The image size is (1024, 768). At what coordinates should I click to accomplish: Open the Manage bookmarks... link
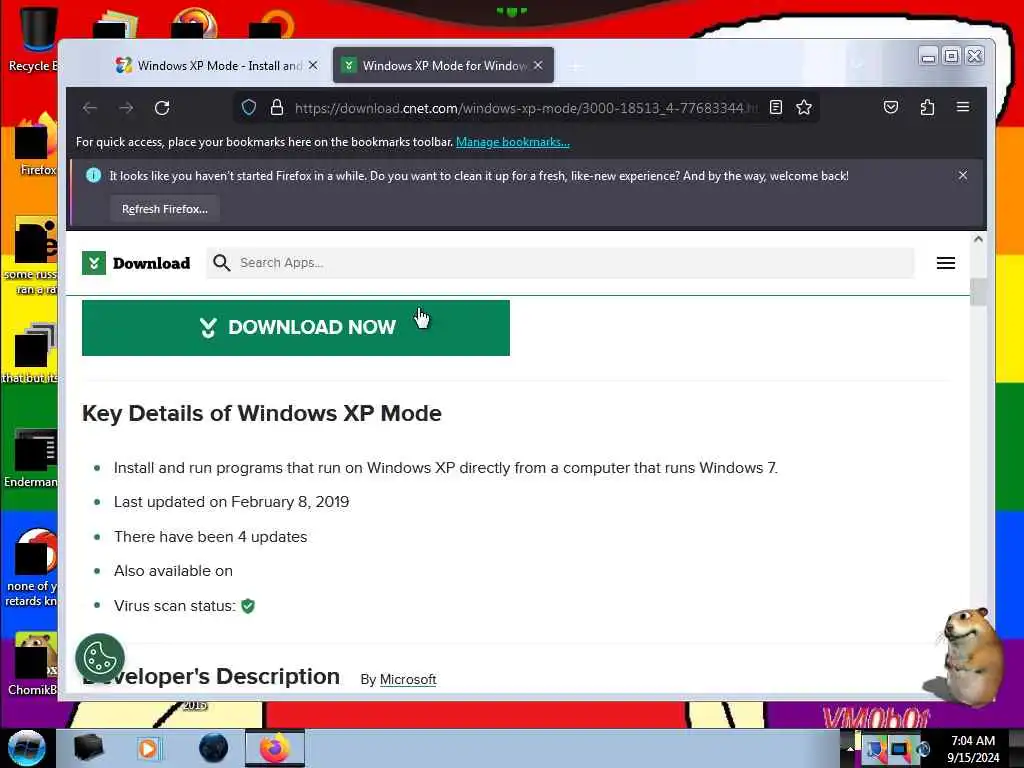[x=513, y=142]
